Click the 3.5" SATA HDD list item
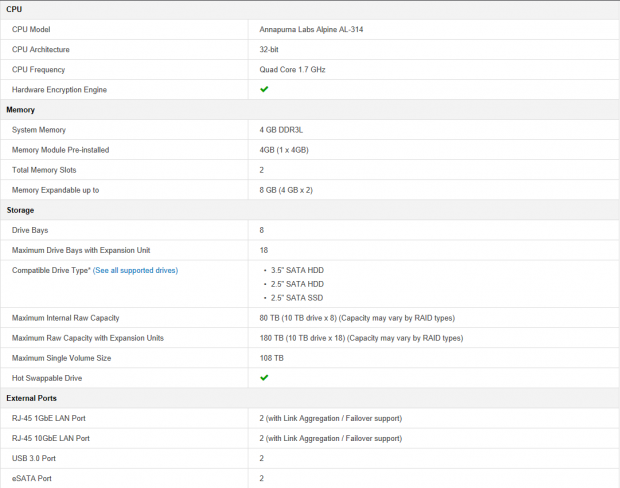 click(297, 270)
